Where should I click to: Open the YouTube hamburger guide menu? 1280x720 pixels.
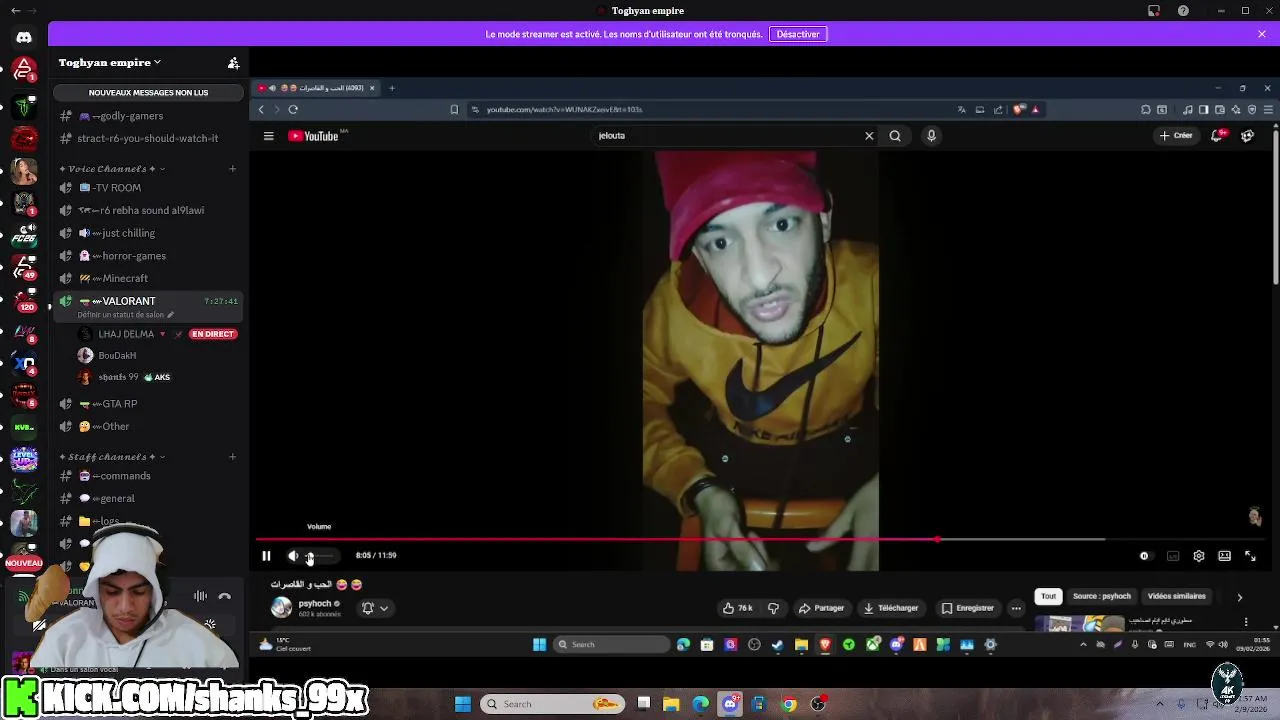point(268,136)
